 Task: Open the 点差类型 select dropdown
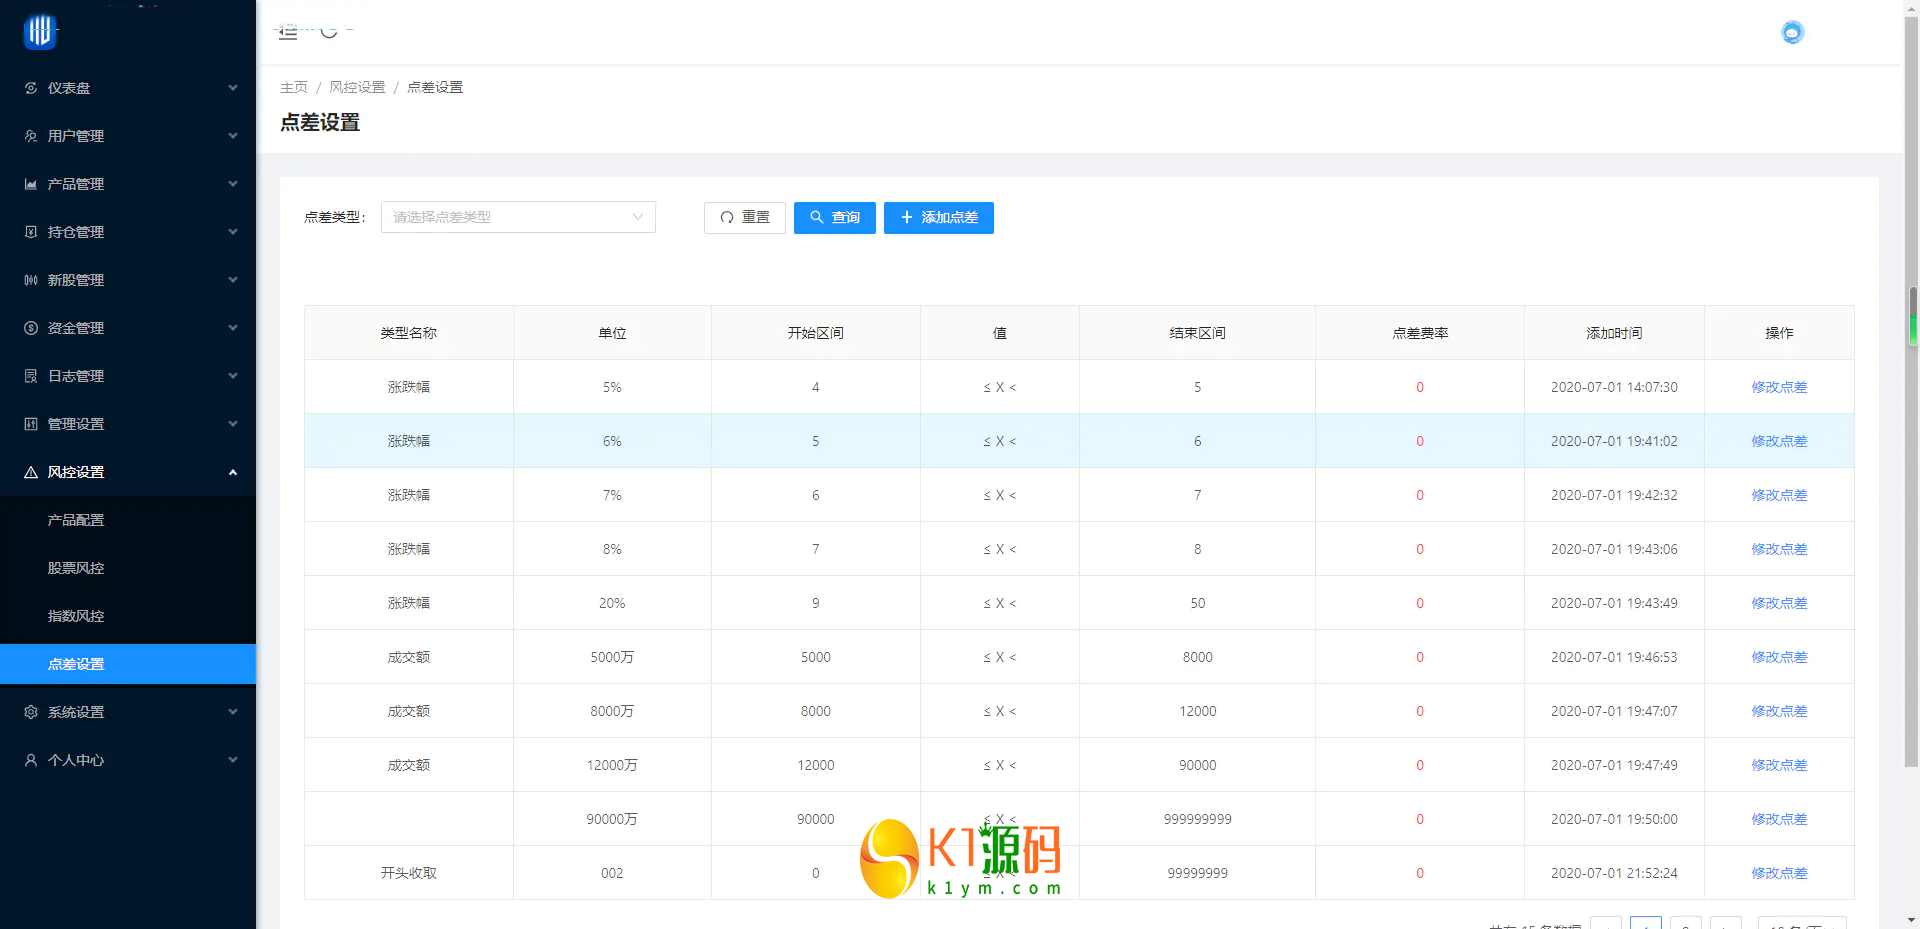(518, 217)
